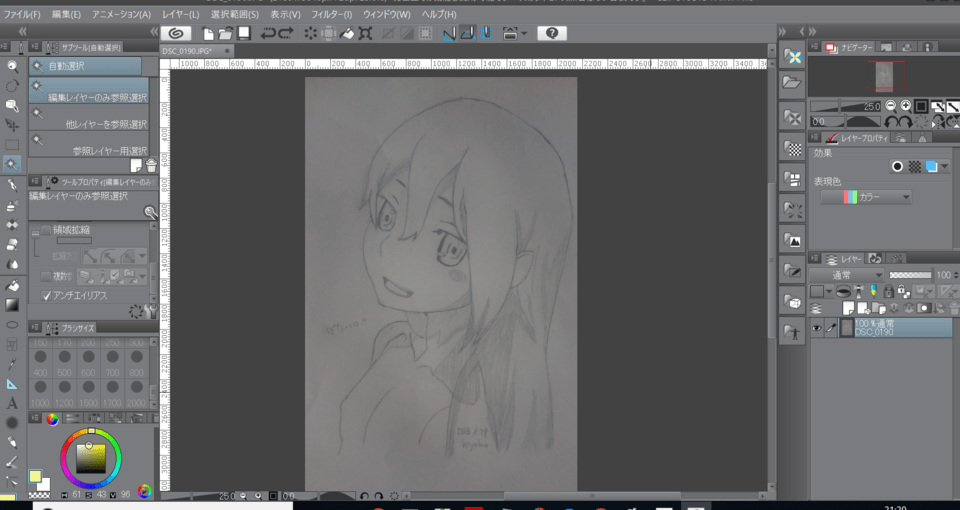
Task: Enable the アンチエイリアス checkbox
Action: [x=46, y=296]
